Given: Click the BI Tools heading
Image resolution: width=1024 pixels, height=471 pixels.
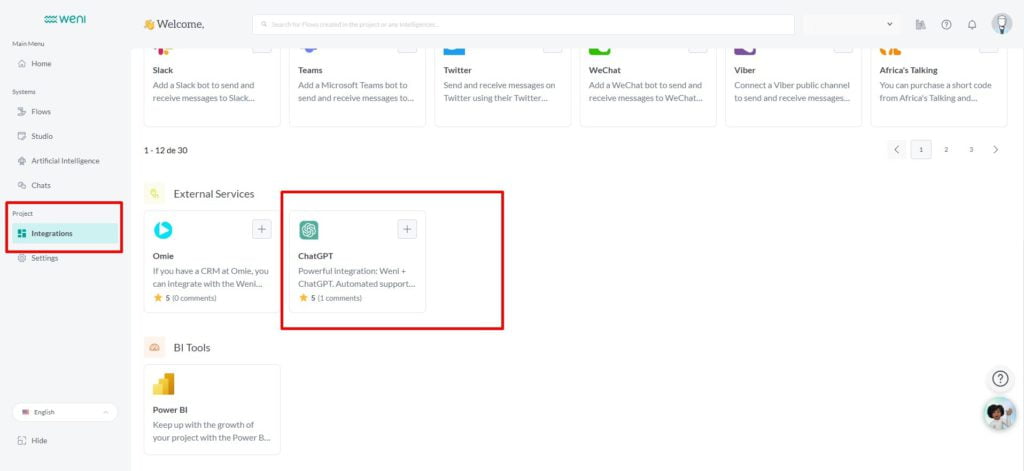Looking at the screenshot, I should click(192, 348).
